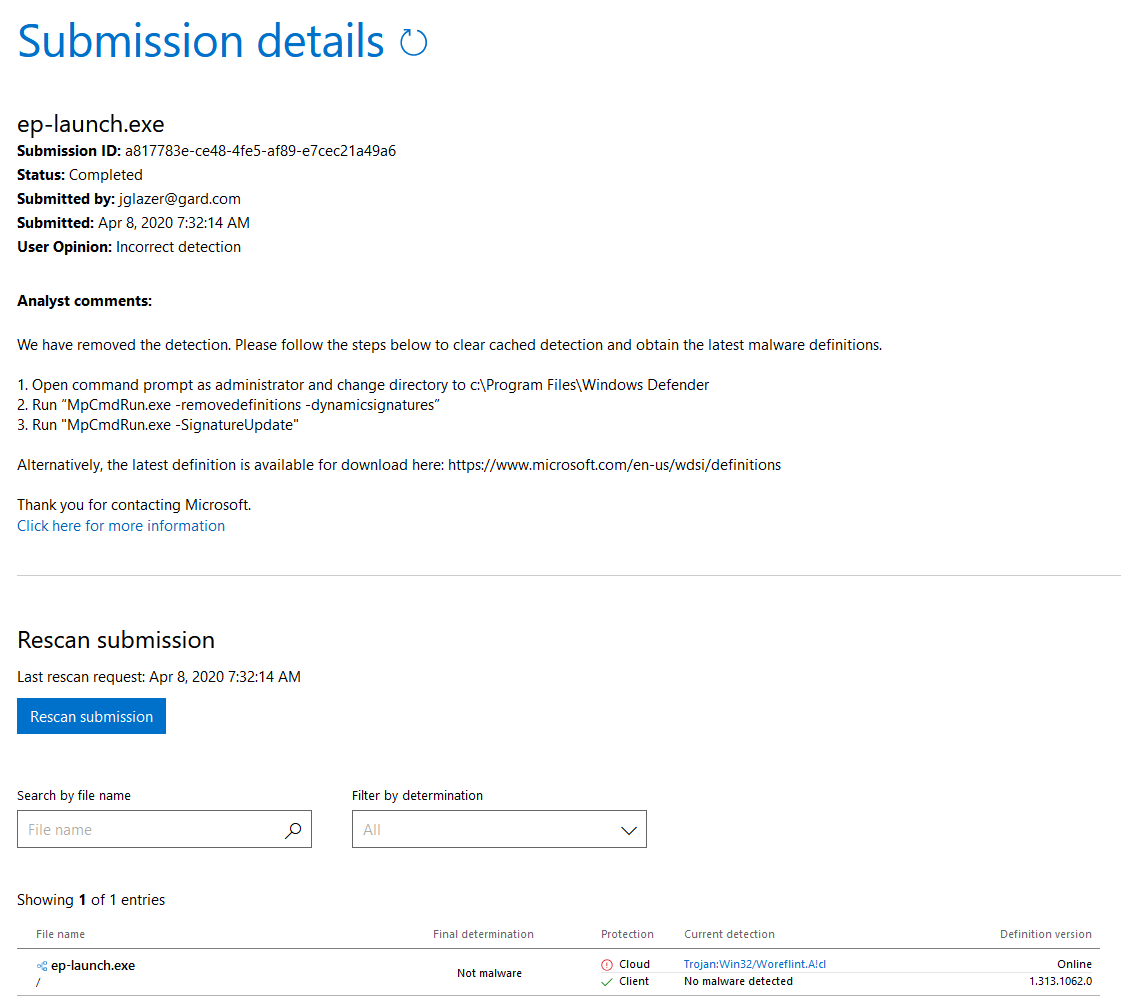Sort by the File name column header
The height and width of the screenshot is (1007, 1135).
coord(60,934)
